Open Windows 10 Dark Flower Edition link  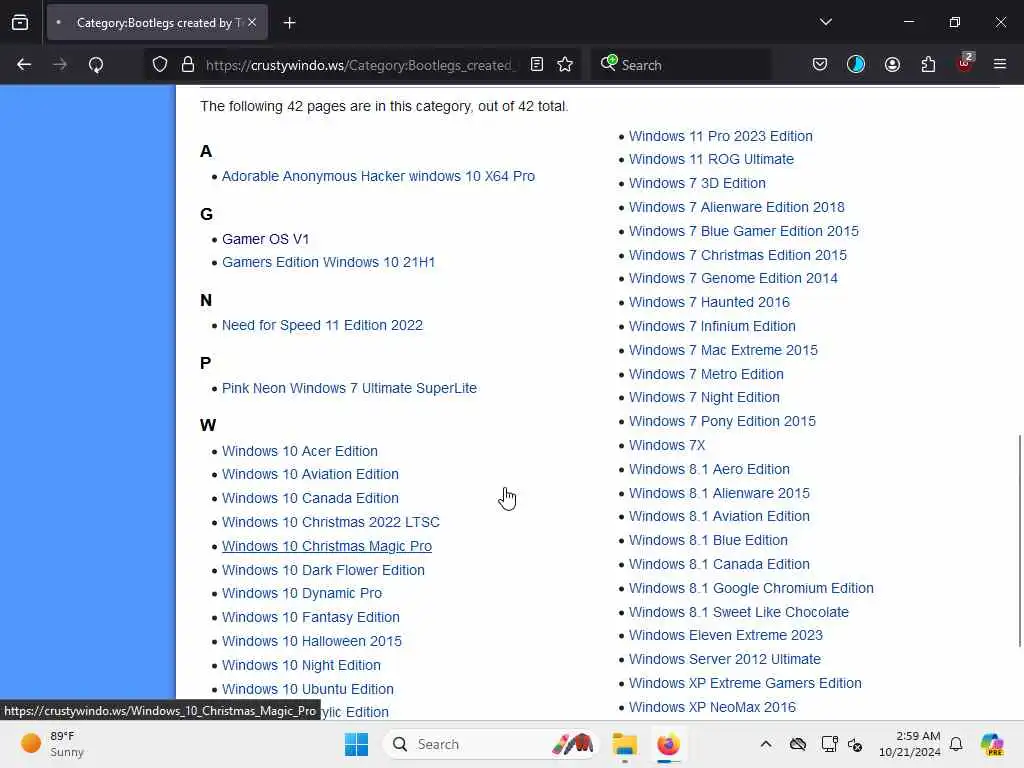coord(323,570)
